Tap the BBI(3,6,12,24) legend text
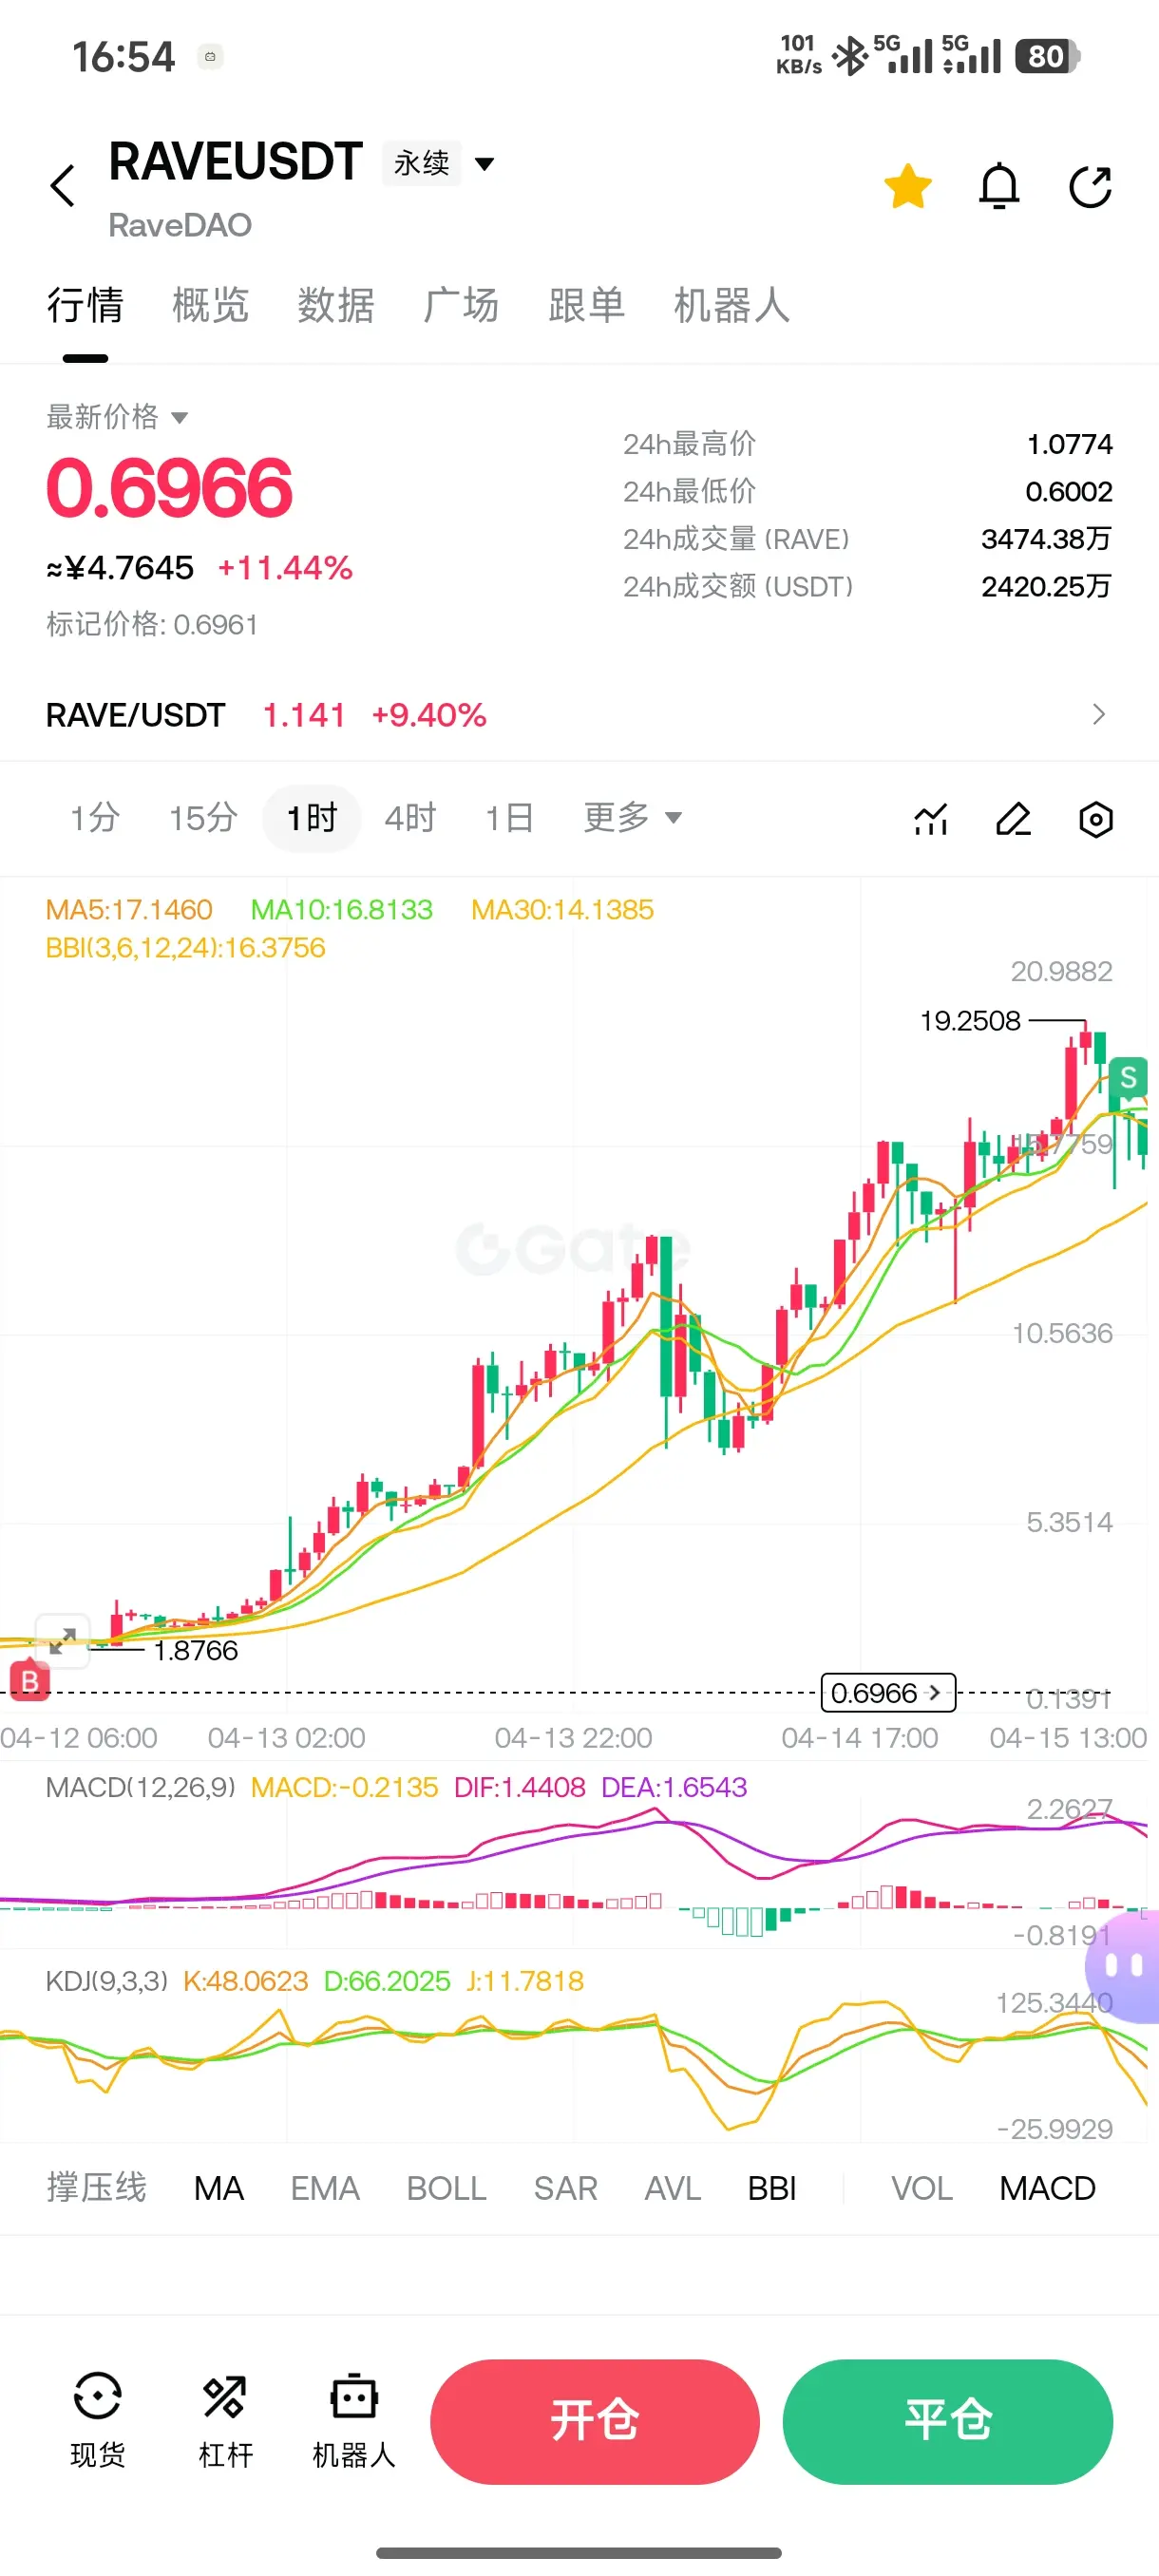 click(x=186, y=947)
